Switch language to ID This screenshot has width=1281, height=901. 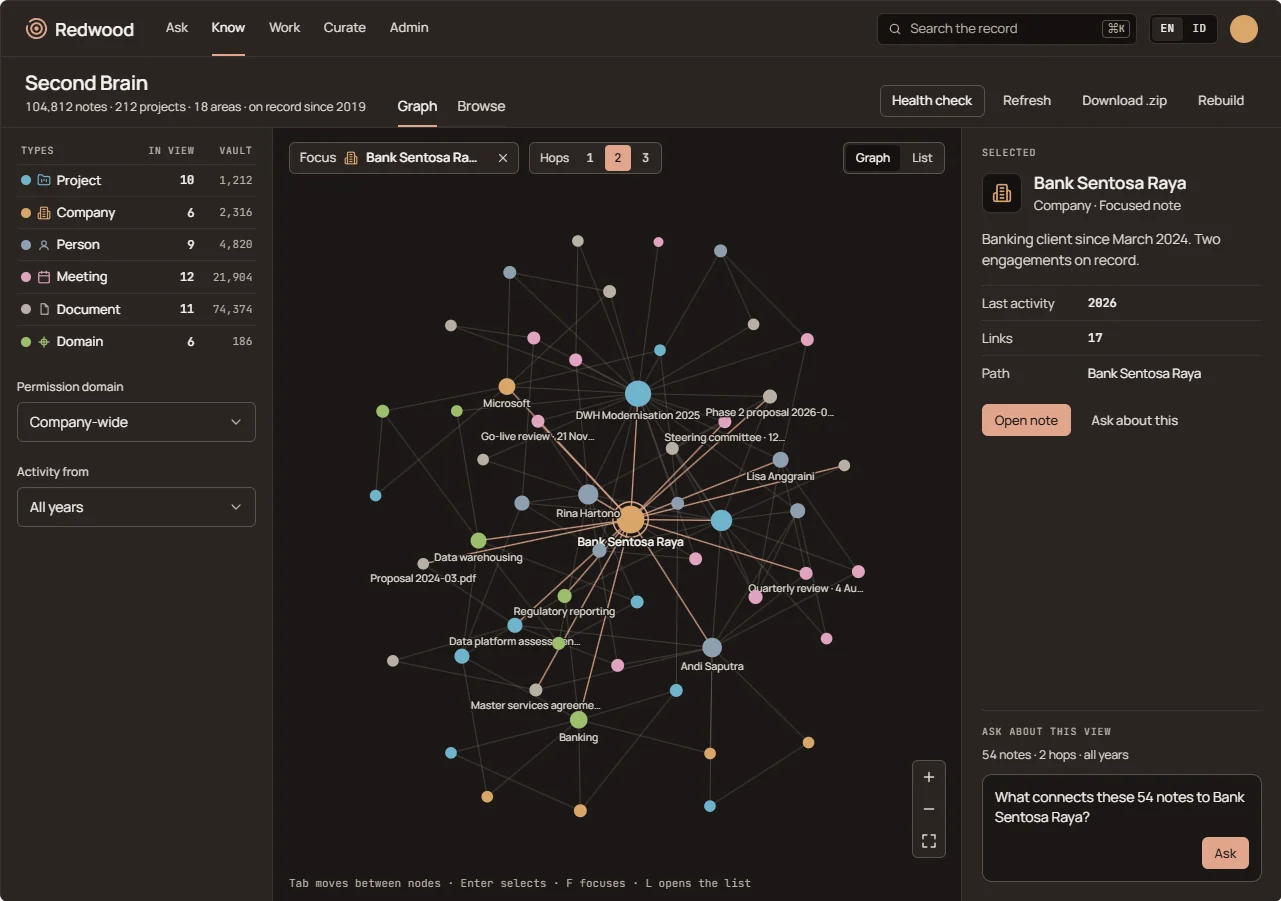1199,29
